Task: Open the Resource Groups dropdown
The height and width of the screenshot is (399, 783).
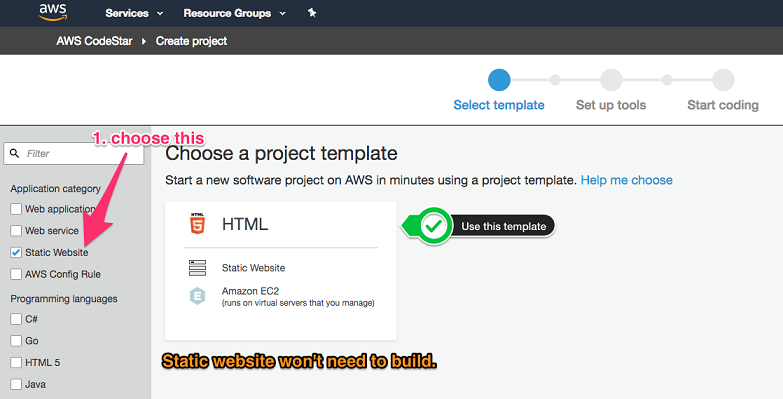Action: tap(234, 13)
